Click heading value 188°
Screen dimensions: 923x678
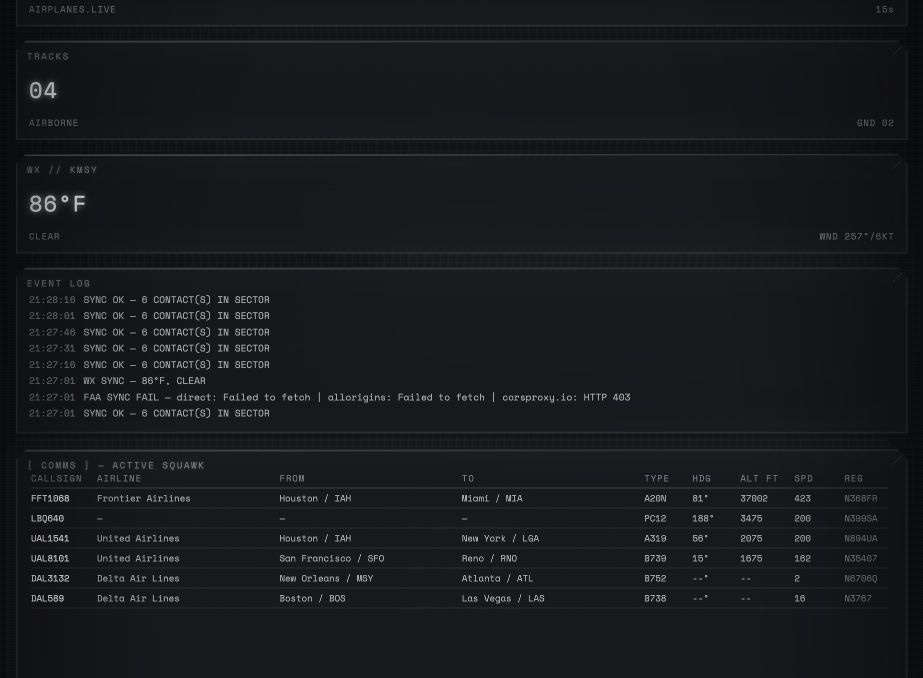point(703,519)
